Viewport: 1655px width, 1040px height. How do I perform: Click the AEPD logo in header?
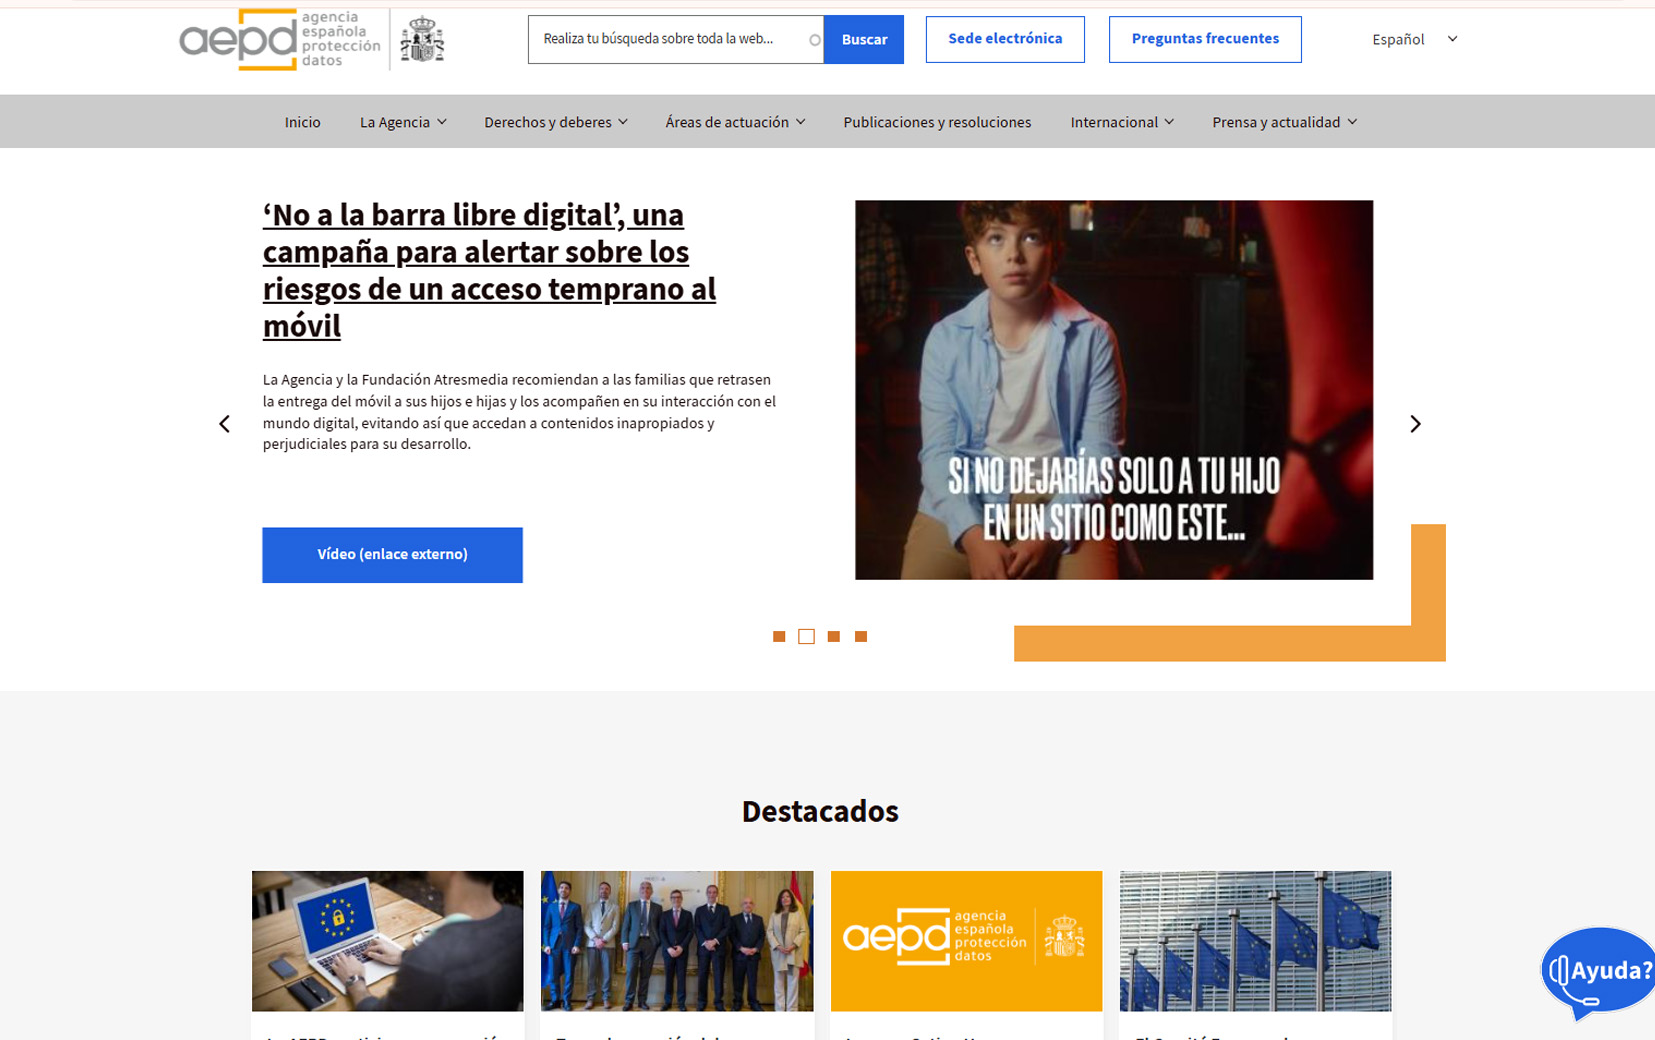coord(280,40)
